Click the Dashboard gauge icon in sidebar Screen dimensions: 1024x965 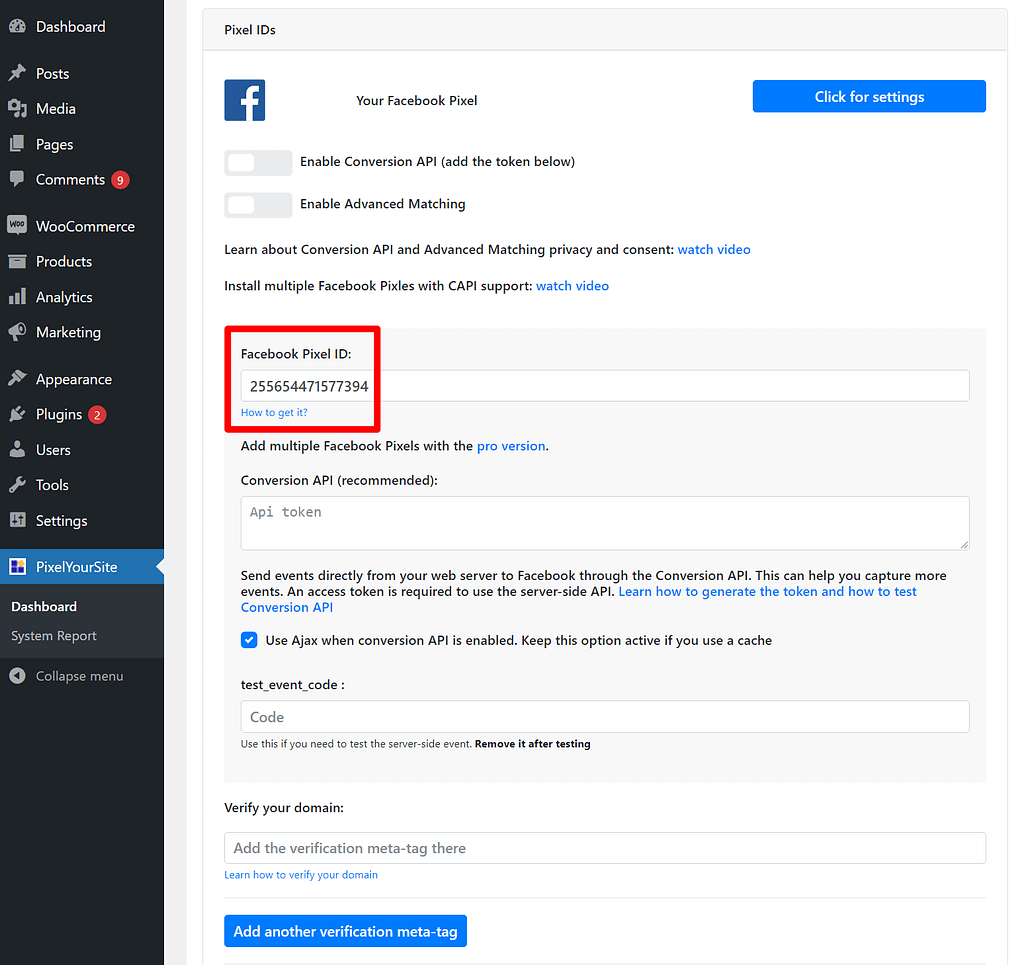pos(18,27)
